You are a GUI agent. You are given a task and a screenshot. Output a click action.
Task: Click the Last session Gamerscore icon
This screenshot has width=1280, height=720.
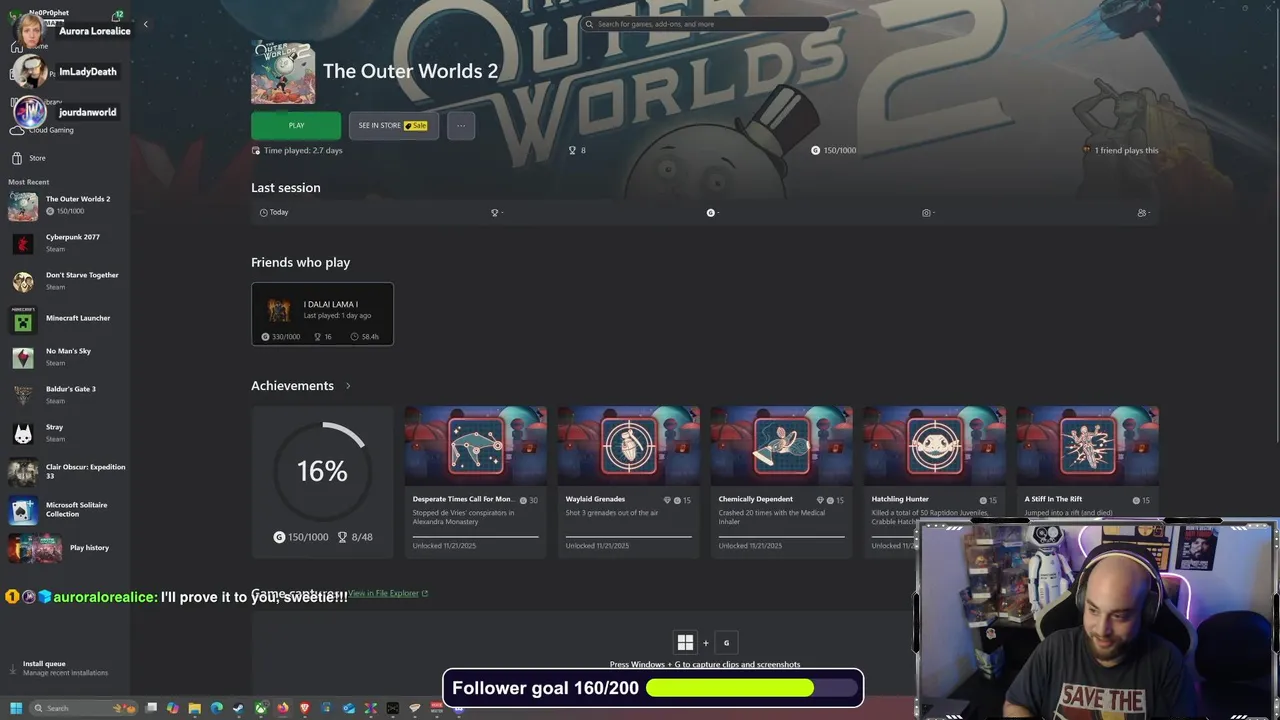click(x=711, y=213)
